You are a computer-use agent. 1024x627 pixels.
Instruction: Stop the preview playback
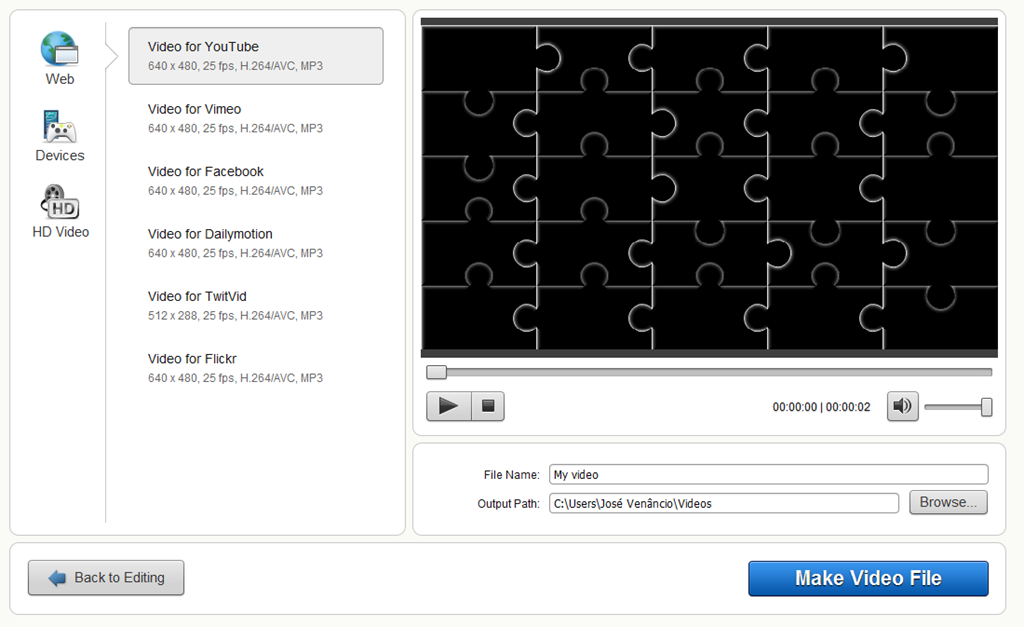pos(486,406)
